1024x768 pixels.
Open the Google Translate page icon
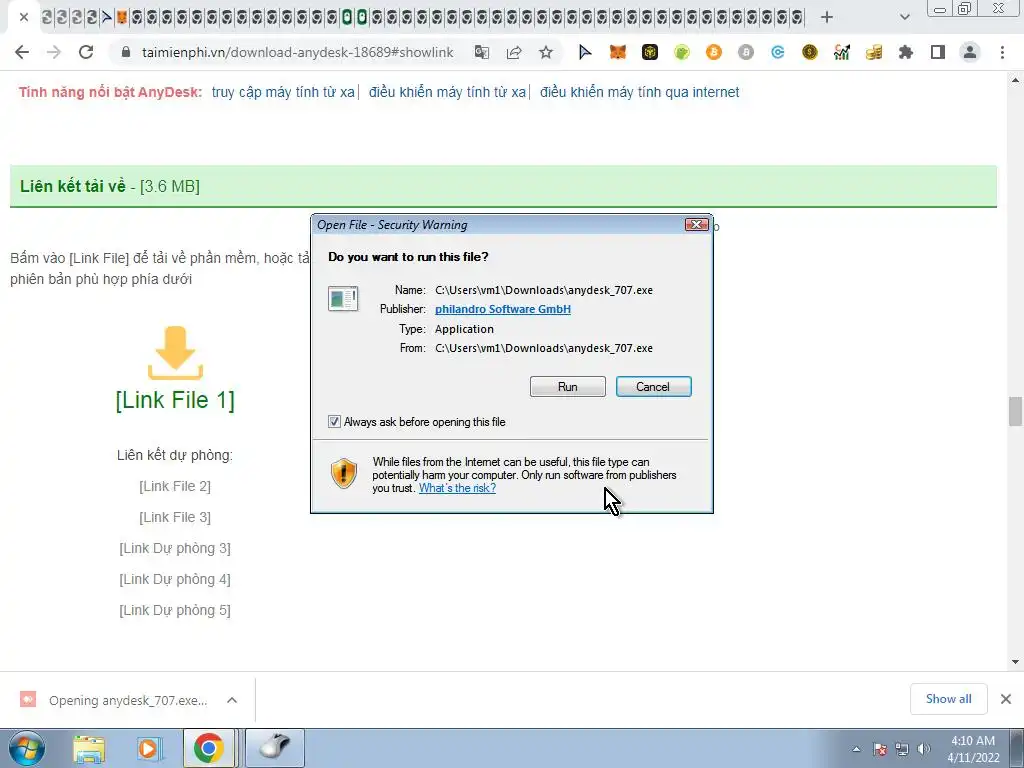click(x=482, y=52)
